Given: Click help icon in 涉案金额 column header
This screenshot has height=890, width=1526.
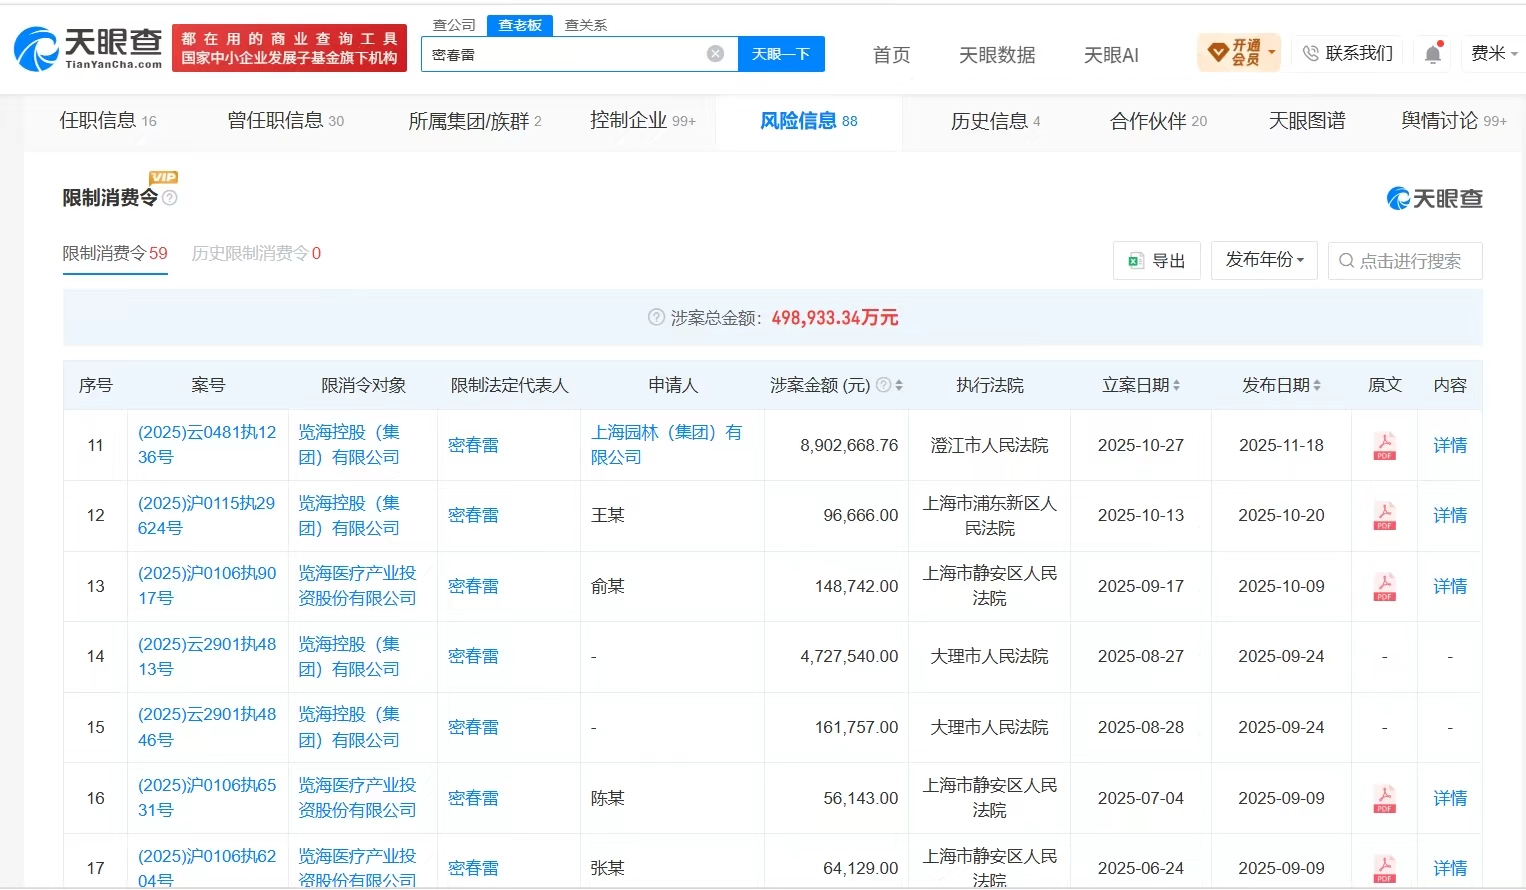Looking at the screenshot, I should pyautogui.click(x=883, y=385).
